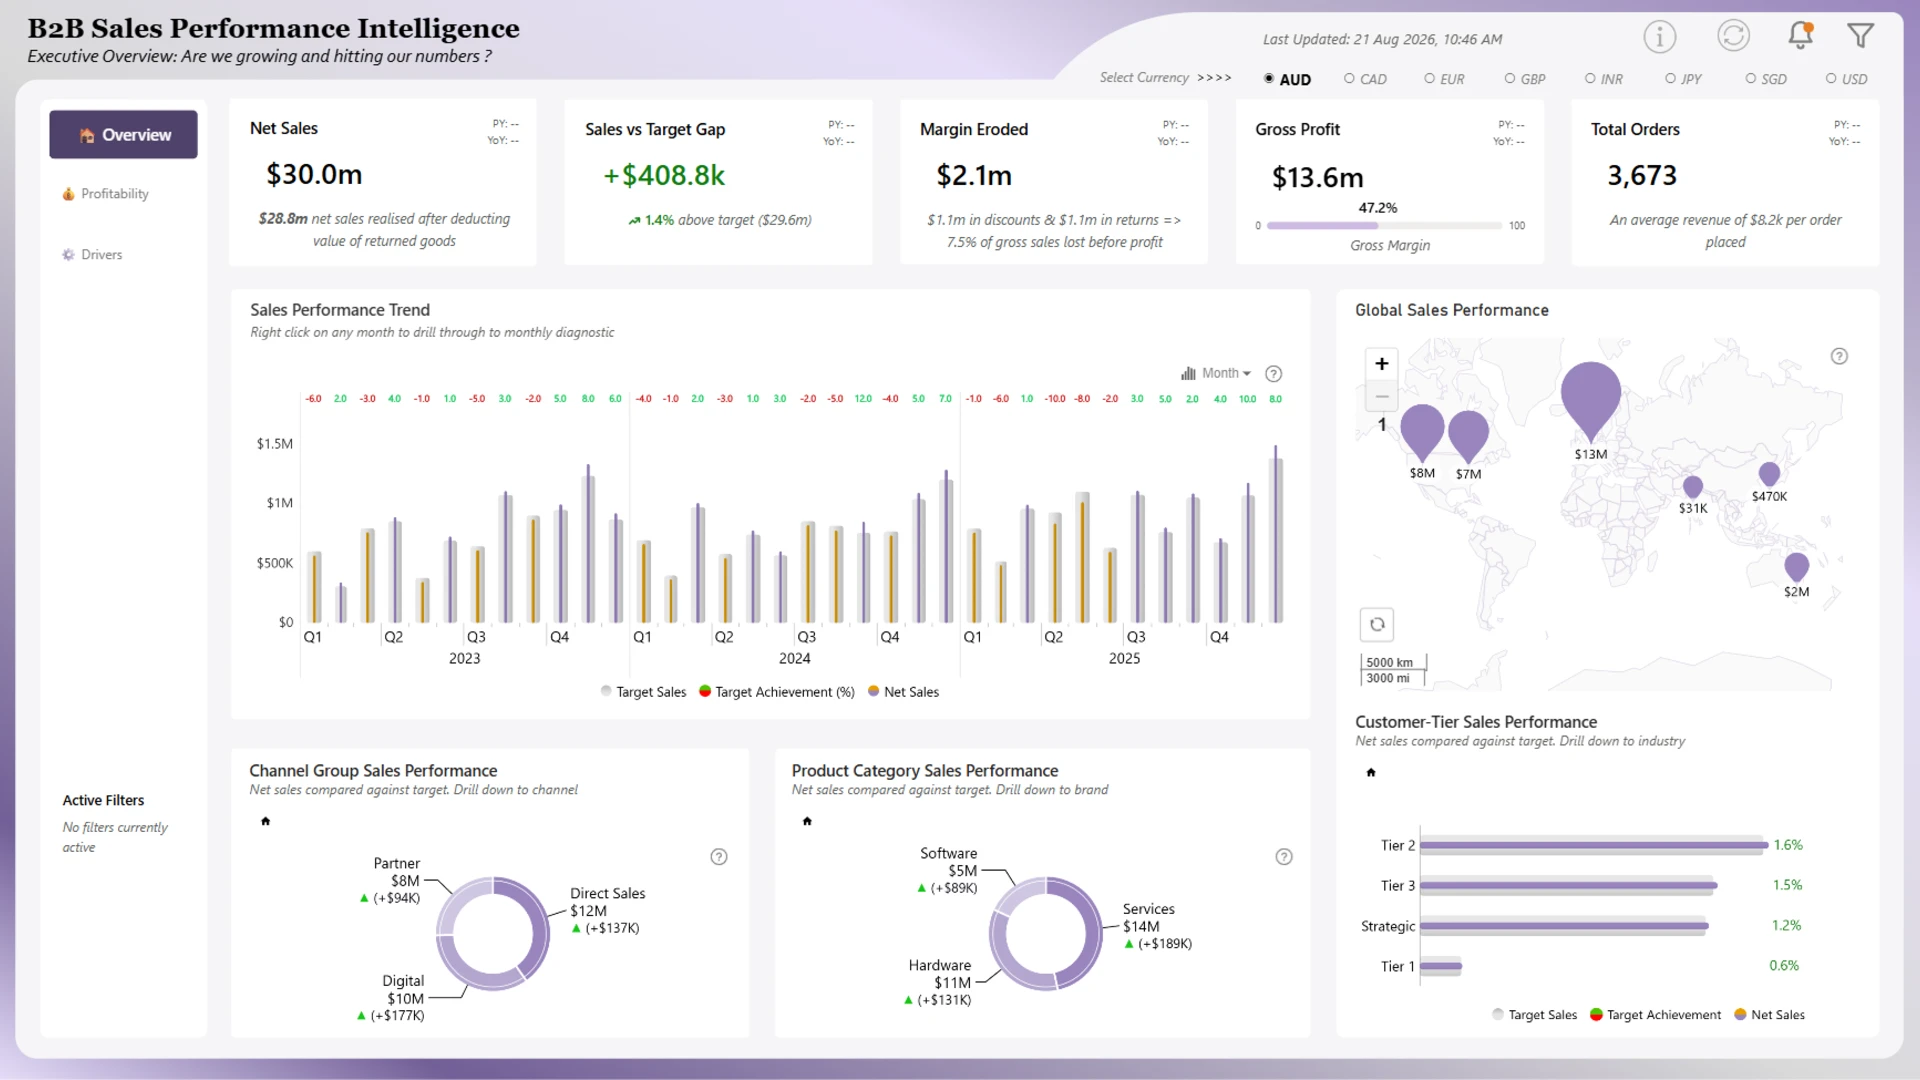Click the 2023 year axis label
This screenshot has height=1080, width=1920.
click(464, 659)
